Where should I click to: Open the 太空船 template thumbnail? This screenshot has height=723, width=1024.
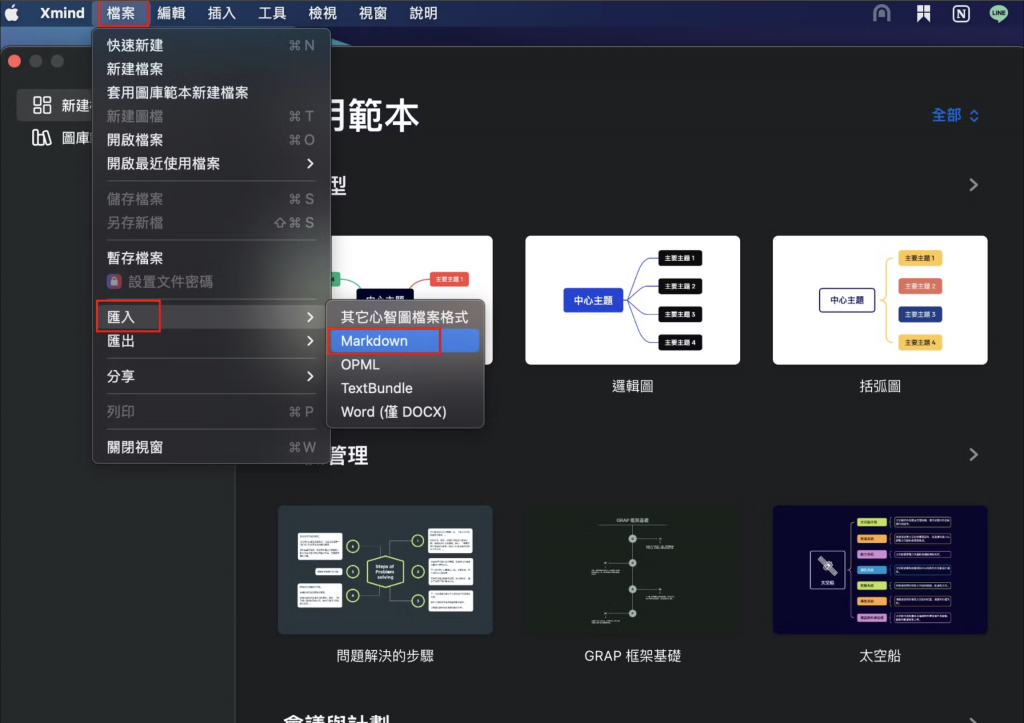(x=880, y=570)
